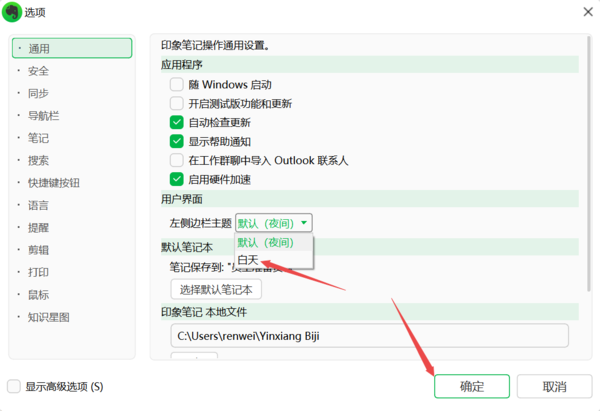
Task: Select the 知识星图 category
Action: tap(49, 317)
